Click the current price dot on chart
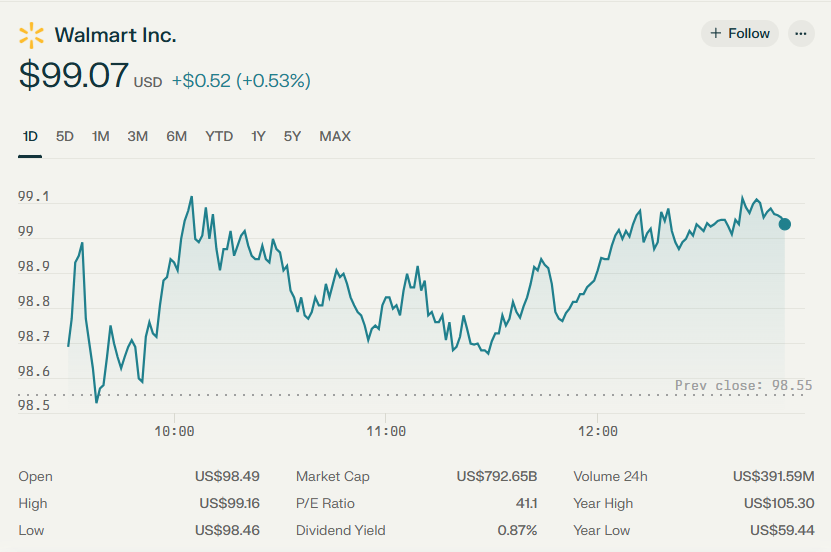The image size is (831, 552). click(x=785, y=224)
